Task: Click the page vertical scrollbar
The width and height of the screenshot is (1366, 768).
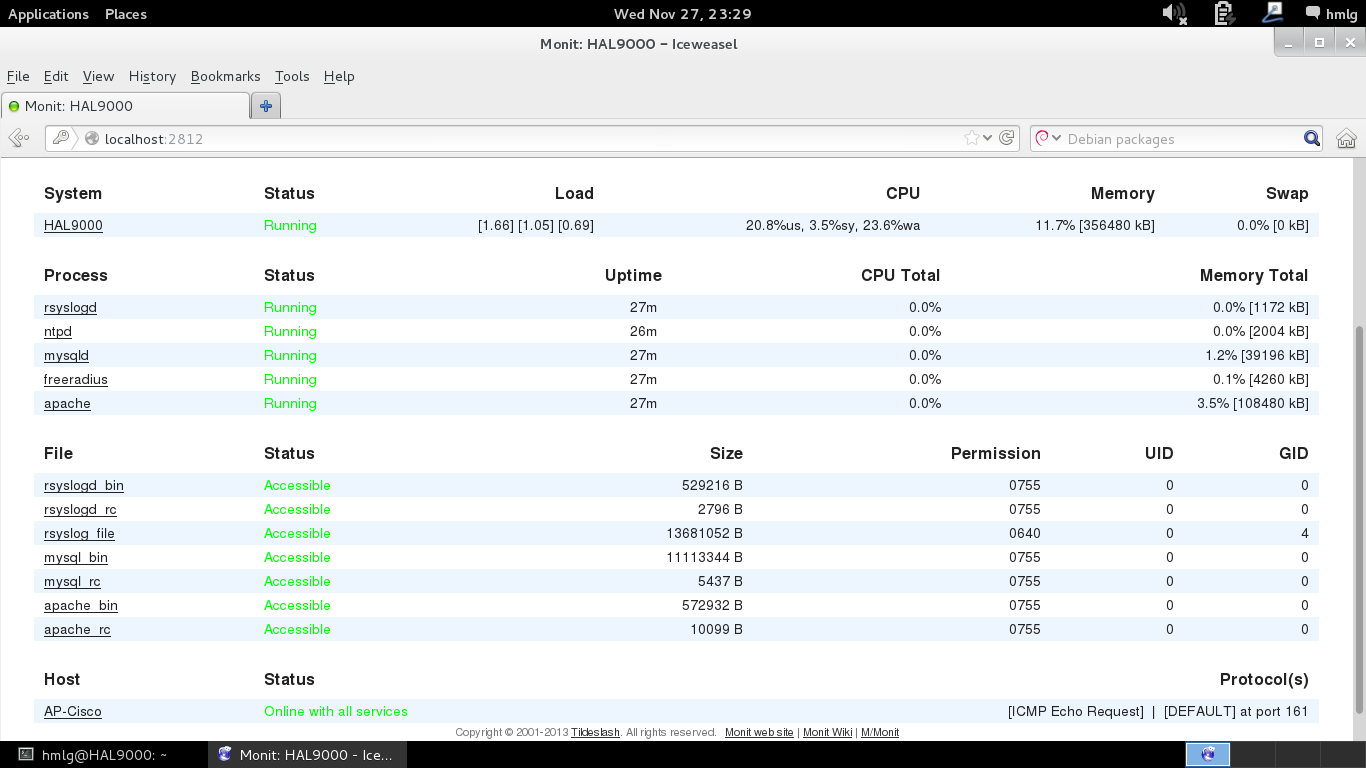Action: click(x=1358, y=519)
